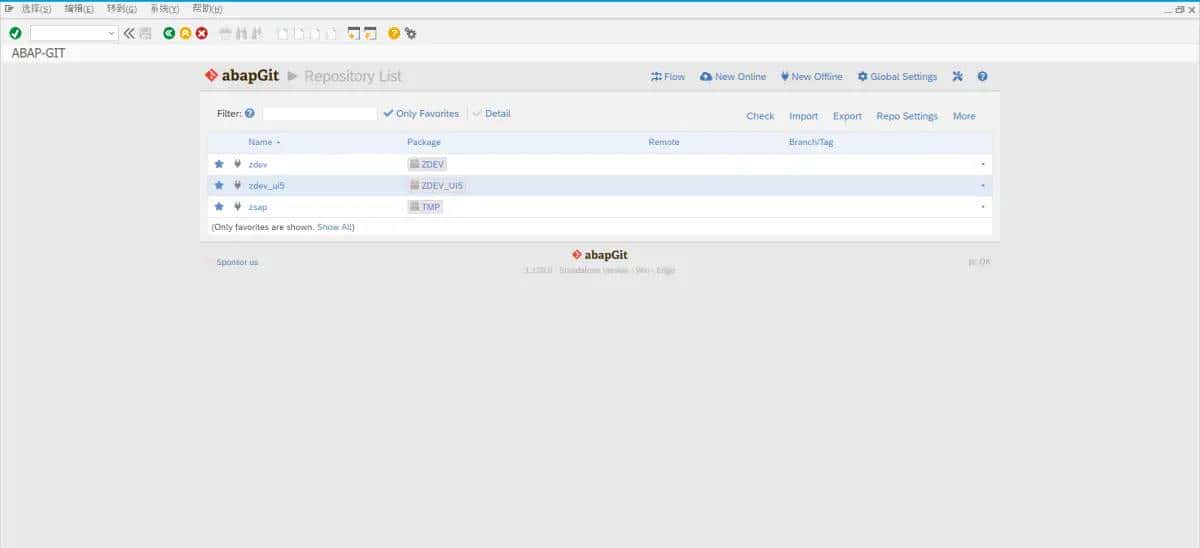Click into the Filter text field
The width and height of the screenshot is (1200, 548).
[320, 114]
